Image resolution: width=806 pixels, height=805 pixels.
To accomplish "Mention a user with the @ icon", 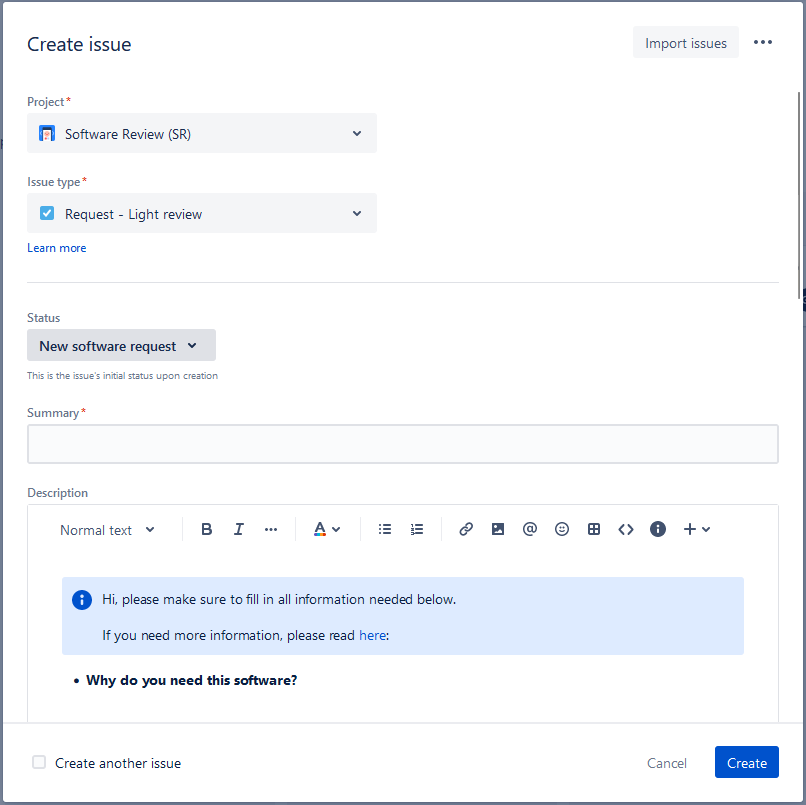I will pos(530,529).
